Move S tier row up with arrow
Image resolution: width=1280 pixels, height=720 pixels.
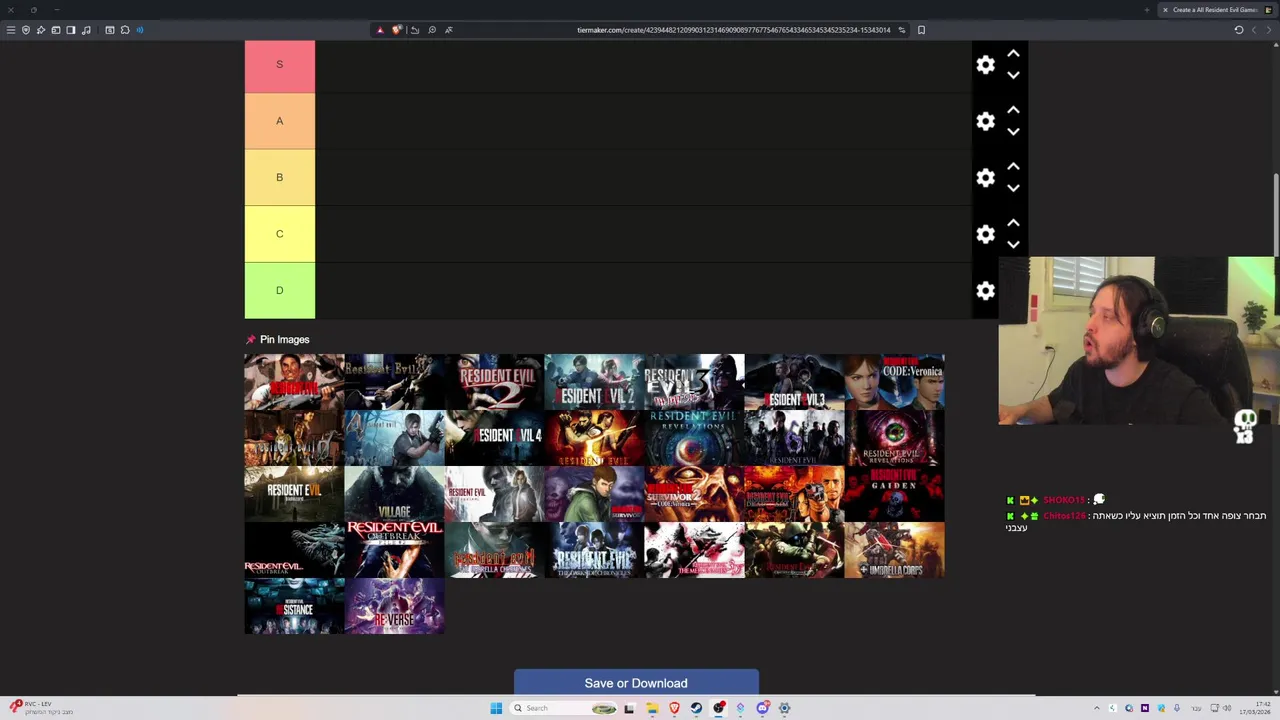[x=1013, y=53]
